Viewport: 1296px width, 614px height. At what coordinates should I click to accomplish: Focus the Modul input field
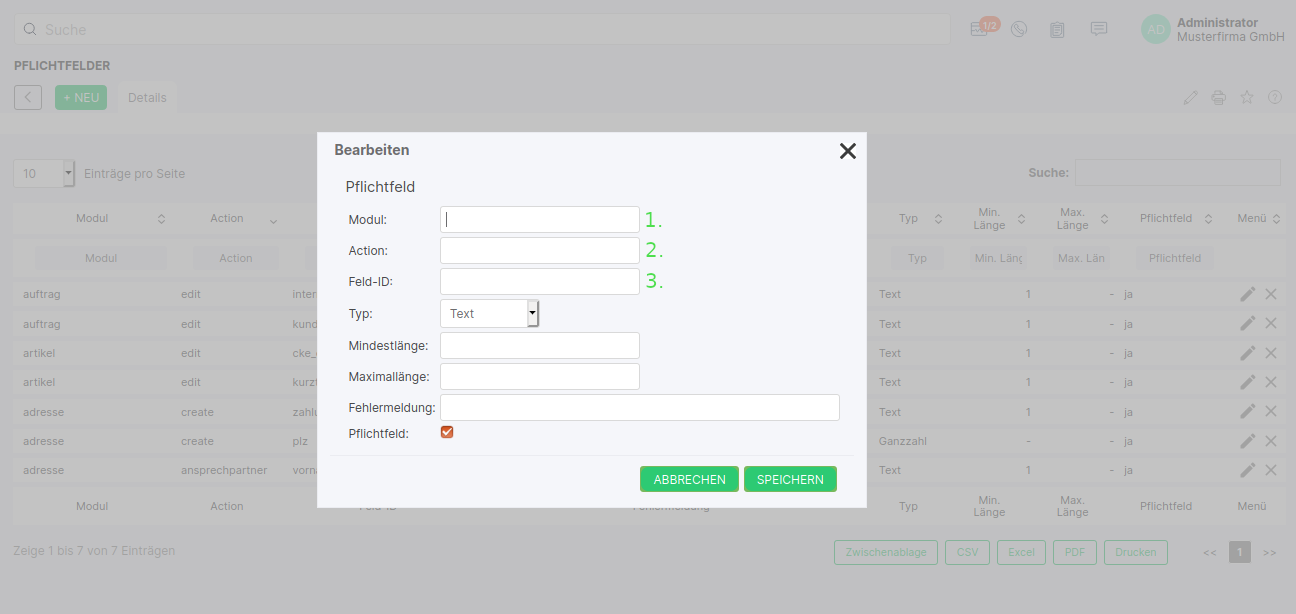(x=539, y=220)
